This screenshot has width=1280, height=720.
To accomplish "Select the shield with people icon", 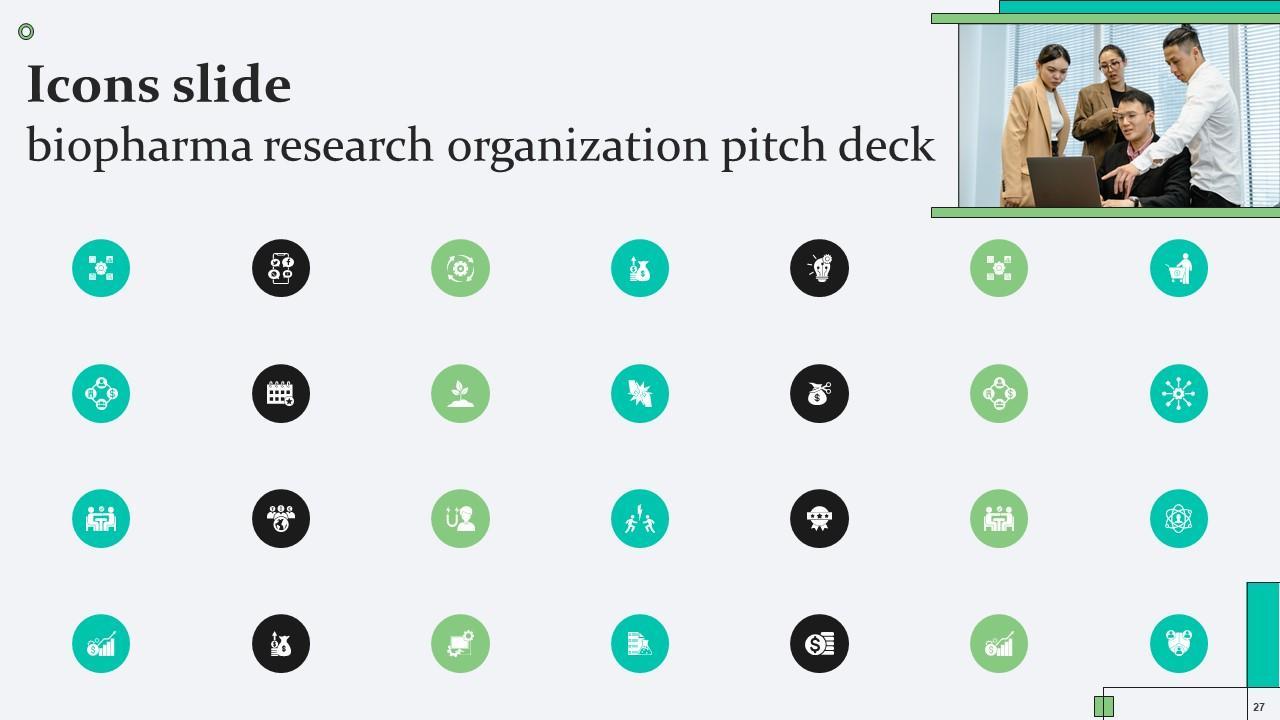I will point(1179,643).
